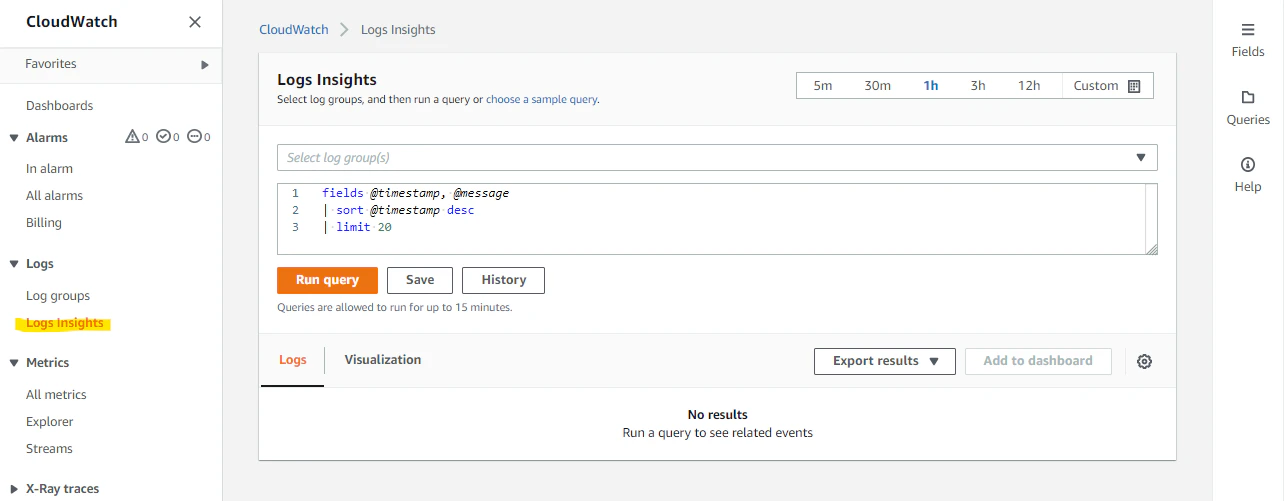
Task: Switch to the Logs results tab
Action: coord(293,360)
